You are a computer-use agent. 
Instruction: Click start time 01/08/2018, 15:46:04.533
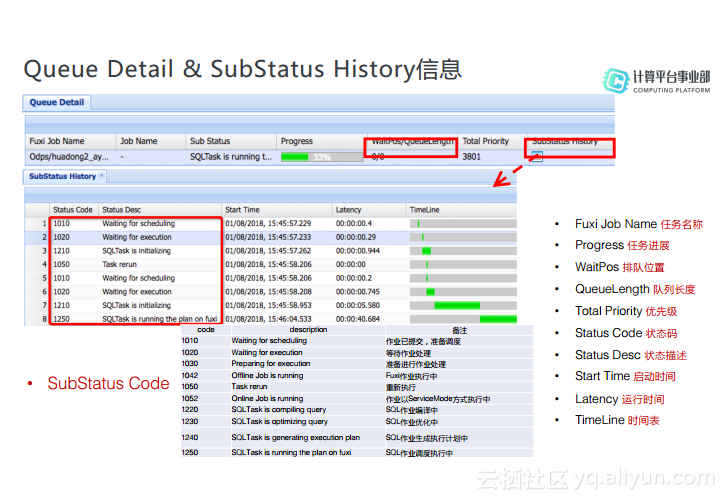pyautogui.click(x=268, y=319)
